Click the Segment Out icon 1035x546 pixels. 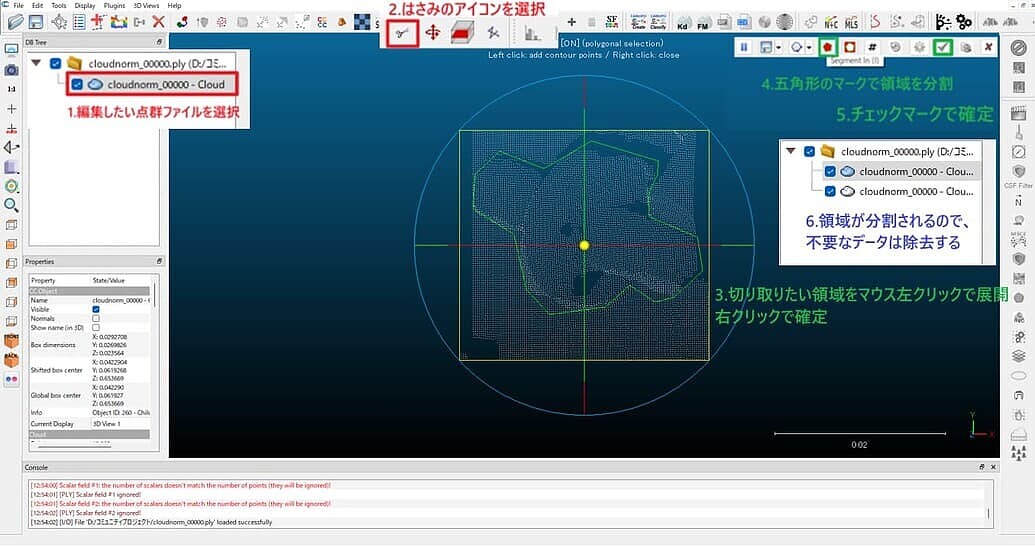(850, 47)
